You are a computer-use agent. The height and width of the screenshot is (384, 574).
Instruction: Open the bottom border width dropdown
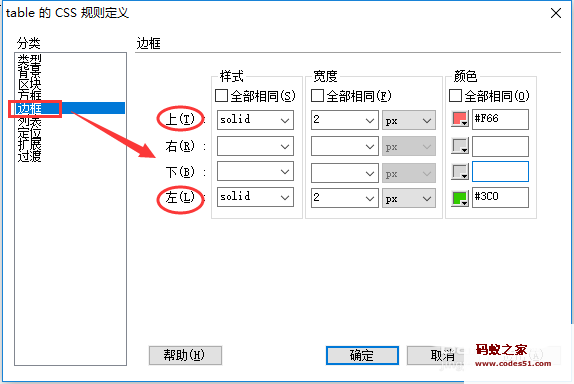point(344,173)
